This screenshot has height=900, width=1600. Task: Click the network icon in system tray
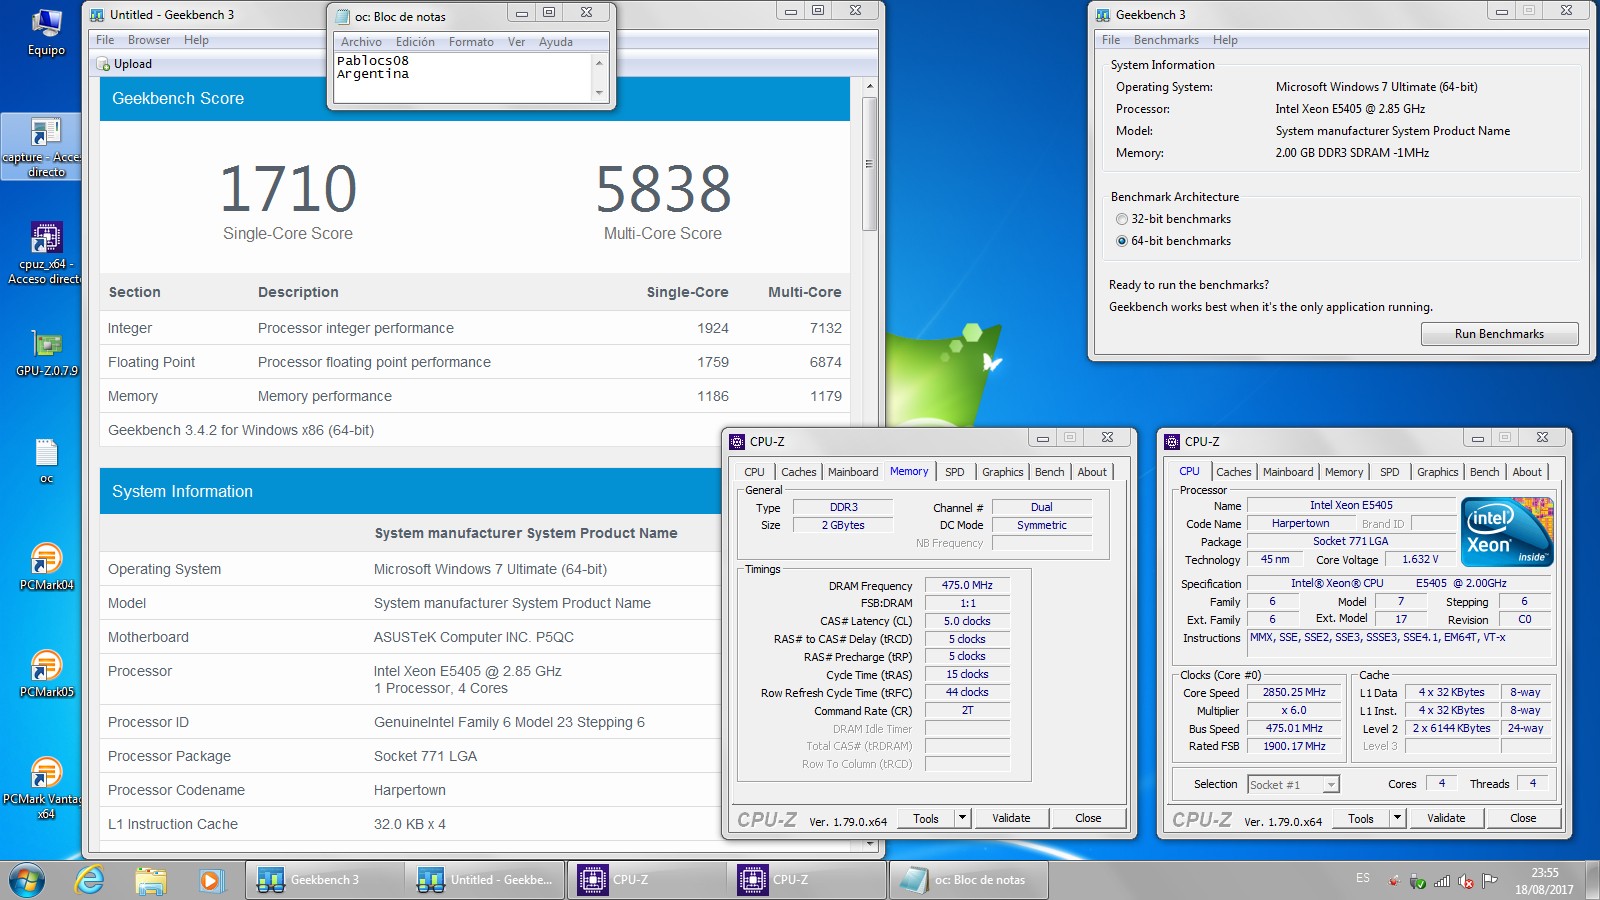pos(1442,881)
